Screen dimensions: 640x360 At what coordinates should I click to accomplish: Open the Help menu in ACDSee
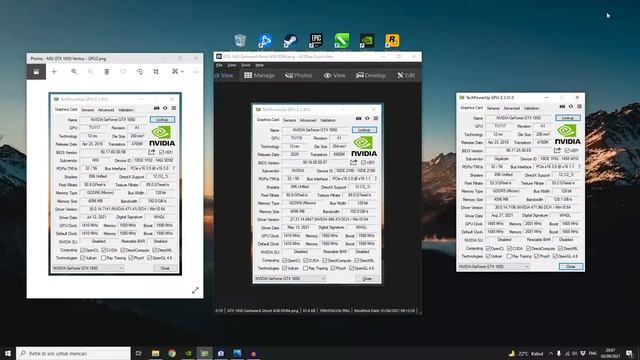coord(260,65)
